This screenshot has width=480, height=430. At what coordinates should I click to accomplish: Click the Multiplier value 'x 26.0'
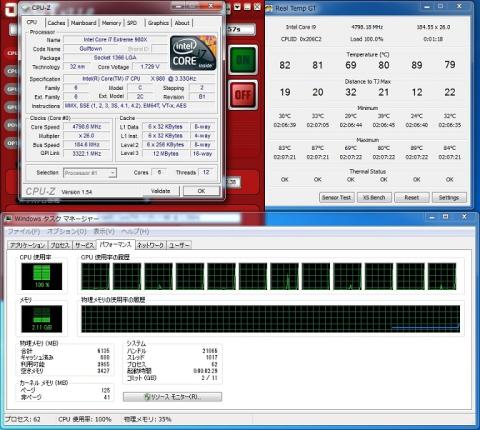pyautogui.click(x=86, y=136)
